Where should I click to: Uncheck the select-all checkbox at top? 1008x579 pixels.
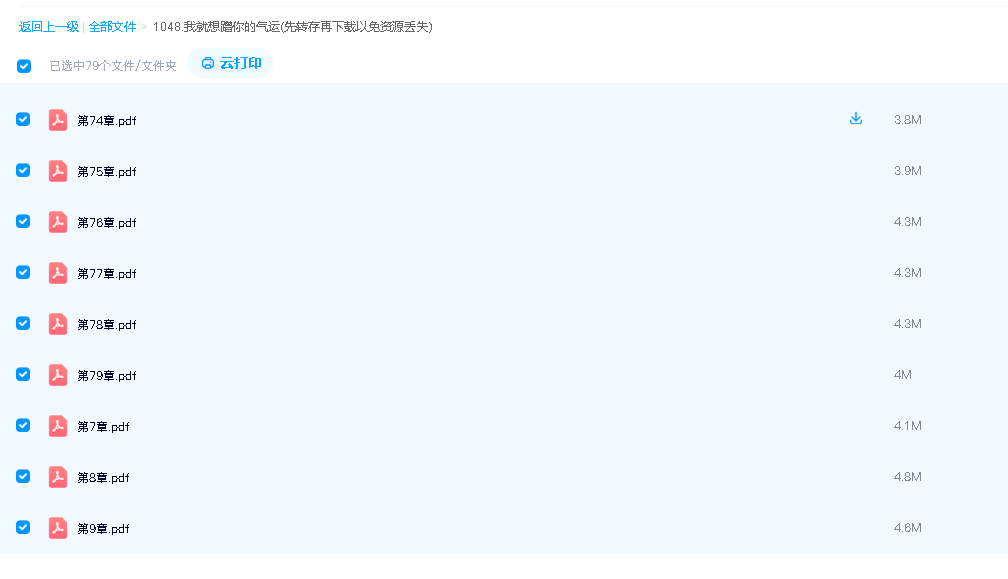tap(24, 66)
